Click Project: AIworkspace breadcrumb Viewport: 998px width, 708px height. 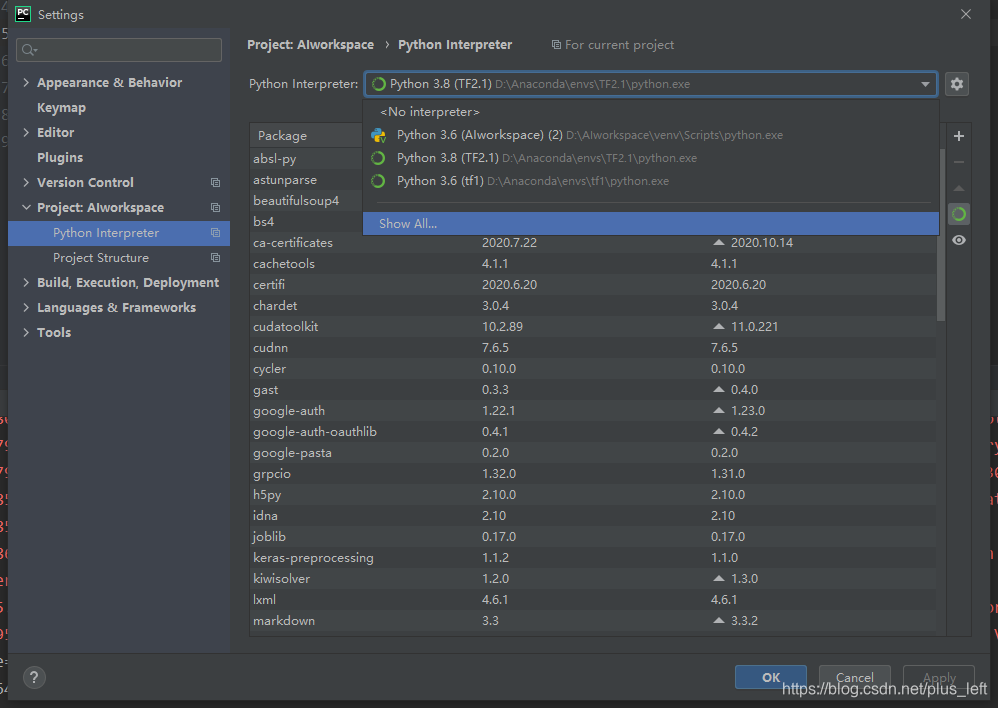click(311, 45)
